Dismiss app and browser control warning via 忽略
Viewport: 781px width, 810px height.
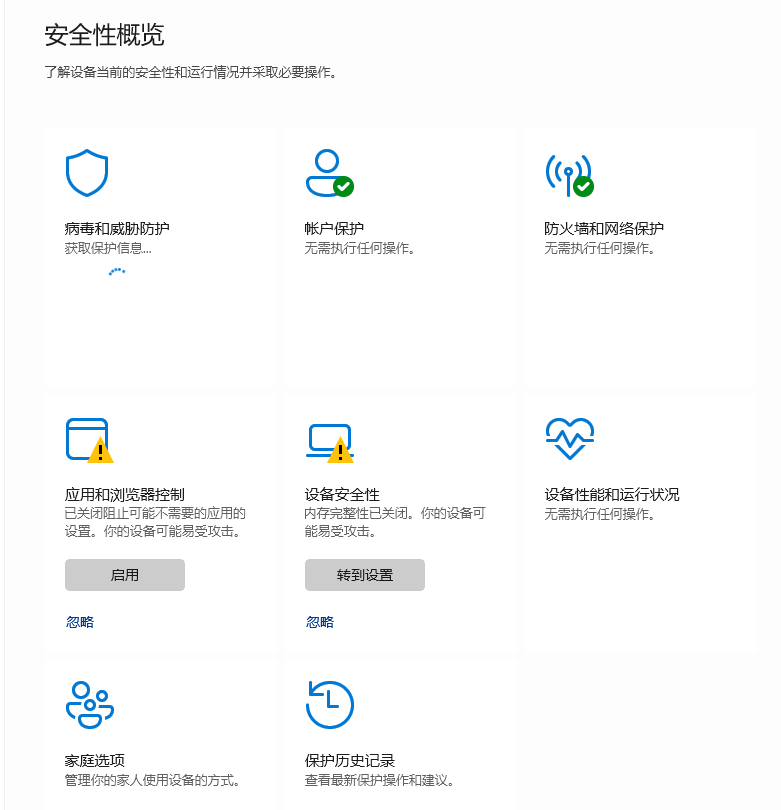point(80,622)
